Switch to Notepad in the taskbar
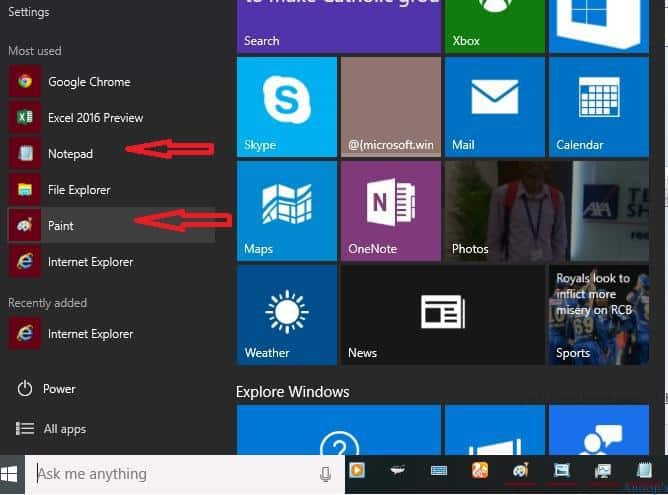668x495 pixels. click(x=644, y=470)
